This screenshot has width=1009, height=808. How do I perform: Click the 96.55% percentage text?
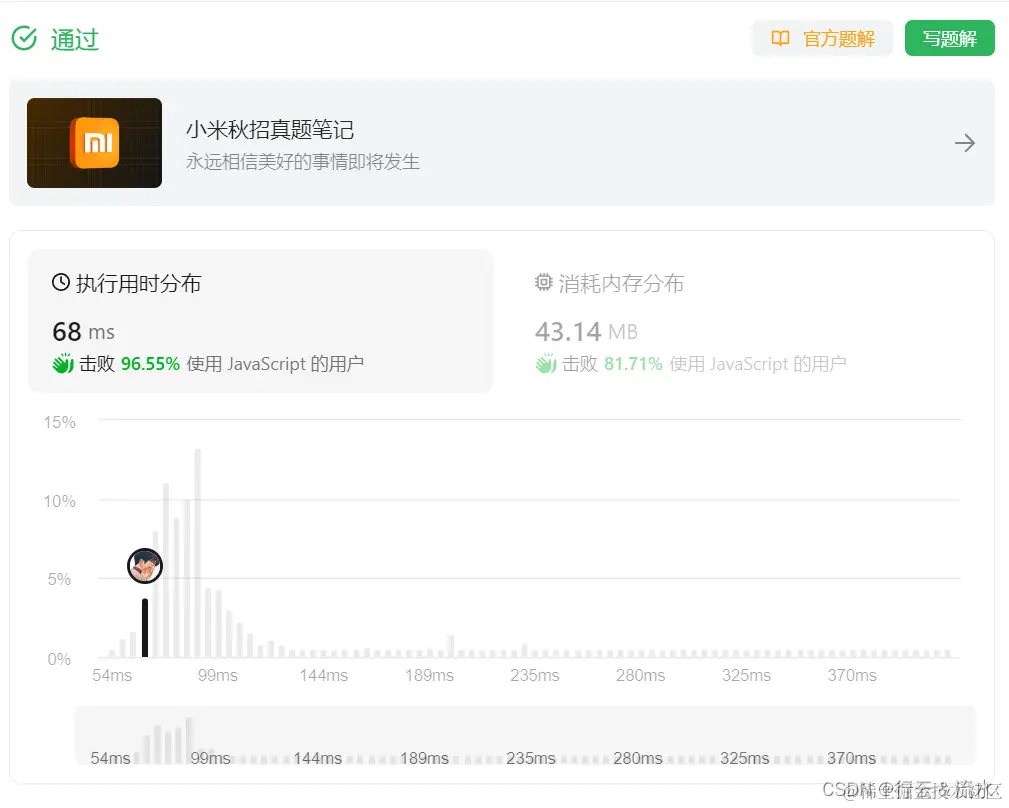(x=151, y=364)
